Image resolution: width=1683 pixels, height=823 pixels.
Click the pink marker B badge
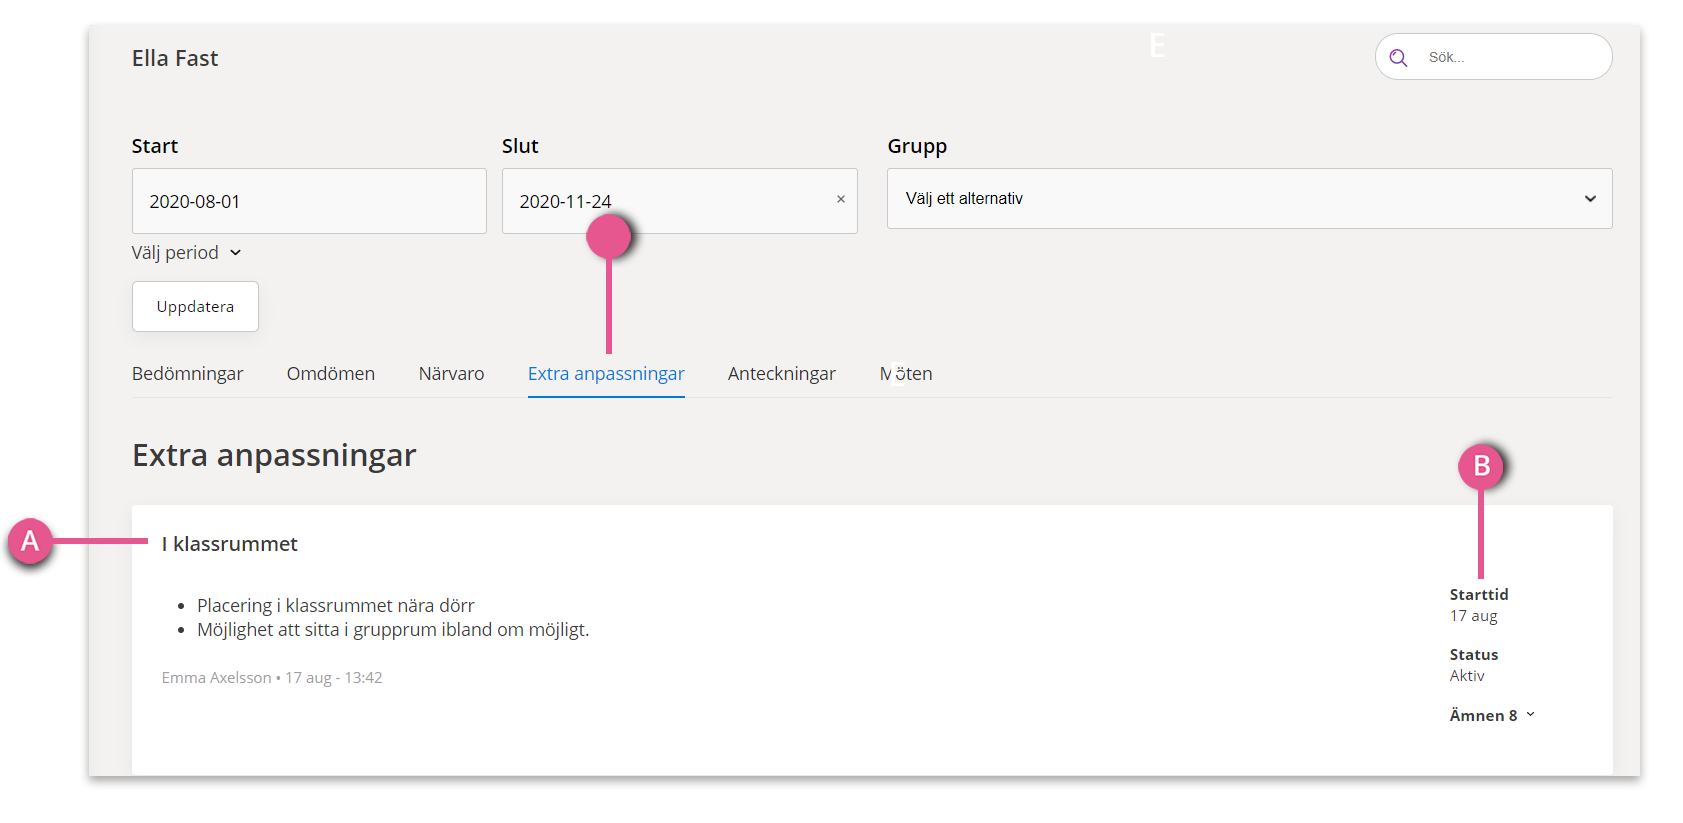pos(1481,466)
